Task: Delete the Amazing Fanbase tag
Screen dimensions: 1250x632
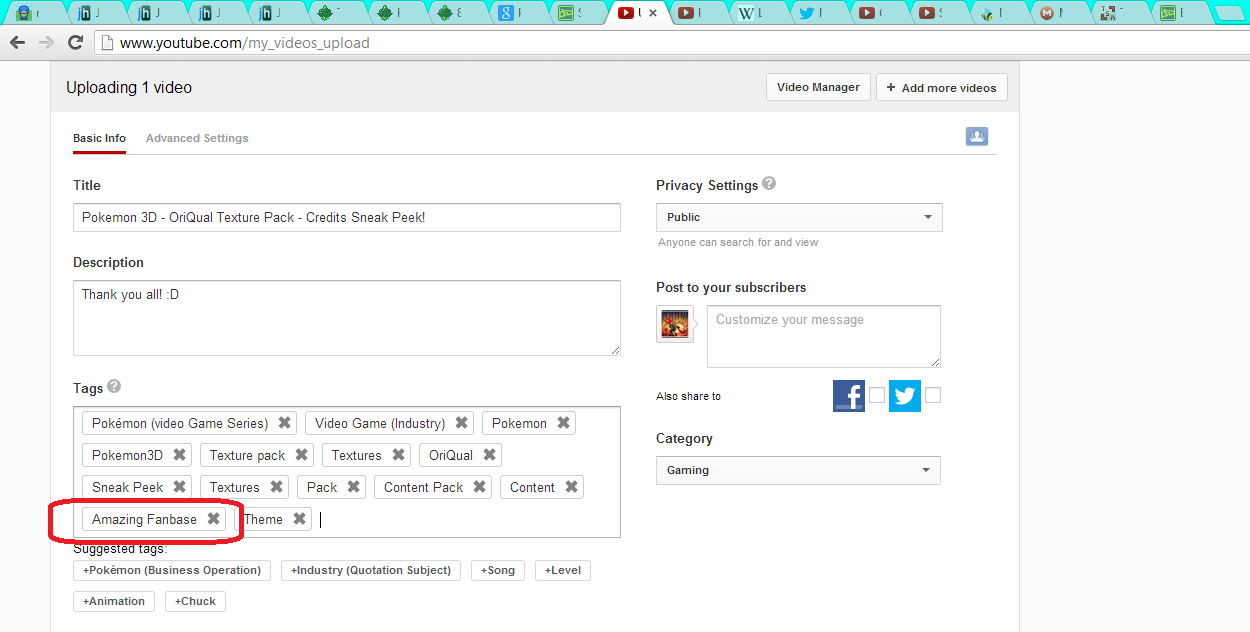Action: coord(213,519)
